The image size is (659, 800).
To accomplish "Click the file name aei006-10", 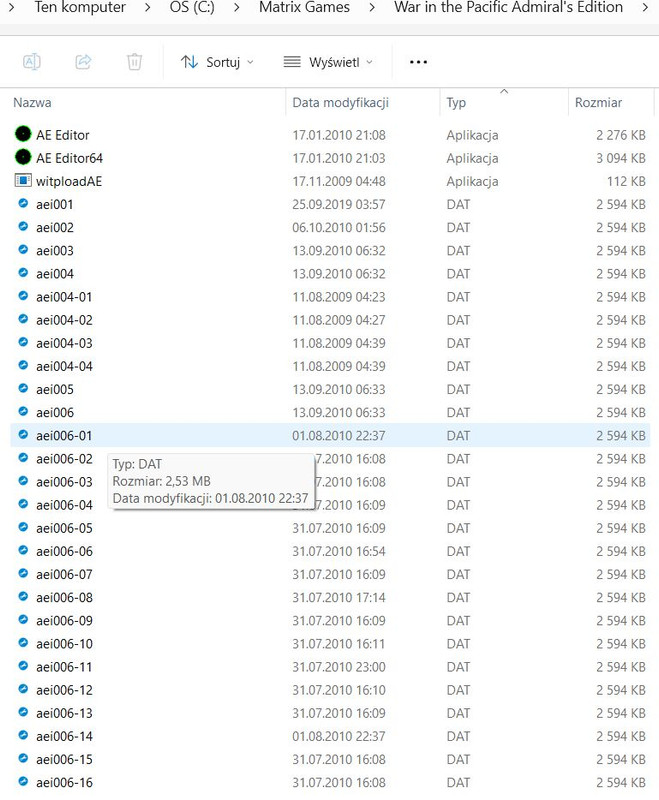I will (x=64, y=644).
